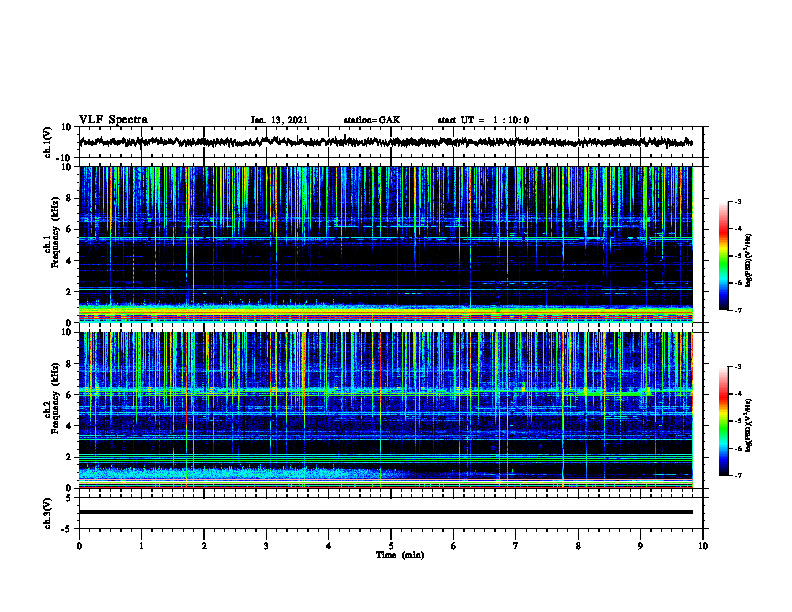
Task: Click the ch.1 spectrogram color scale bar
Action: pyautogui.click(x=723, y=256)
